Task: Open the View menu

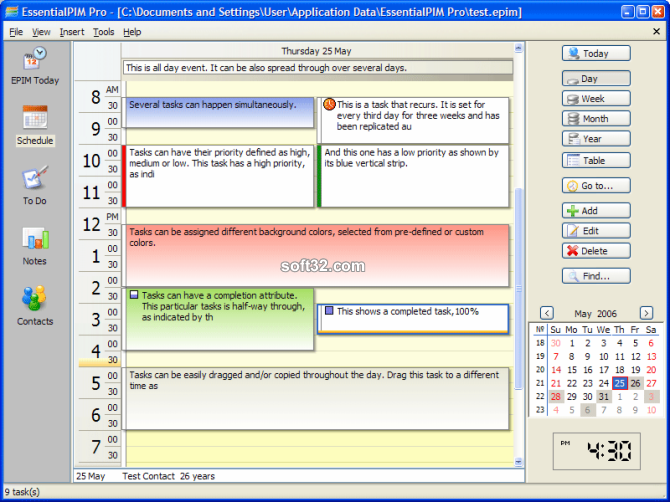Action: point(41,32)
